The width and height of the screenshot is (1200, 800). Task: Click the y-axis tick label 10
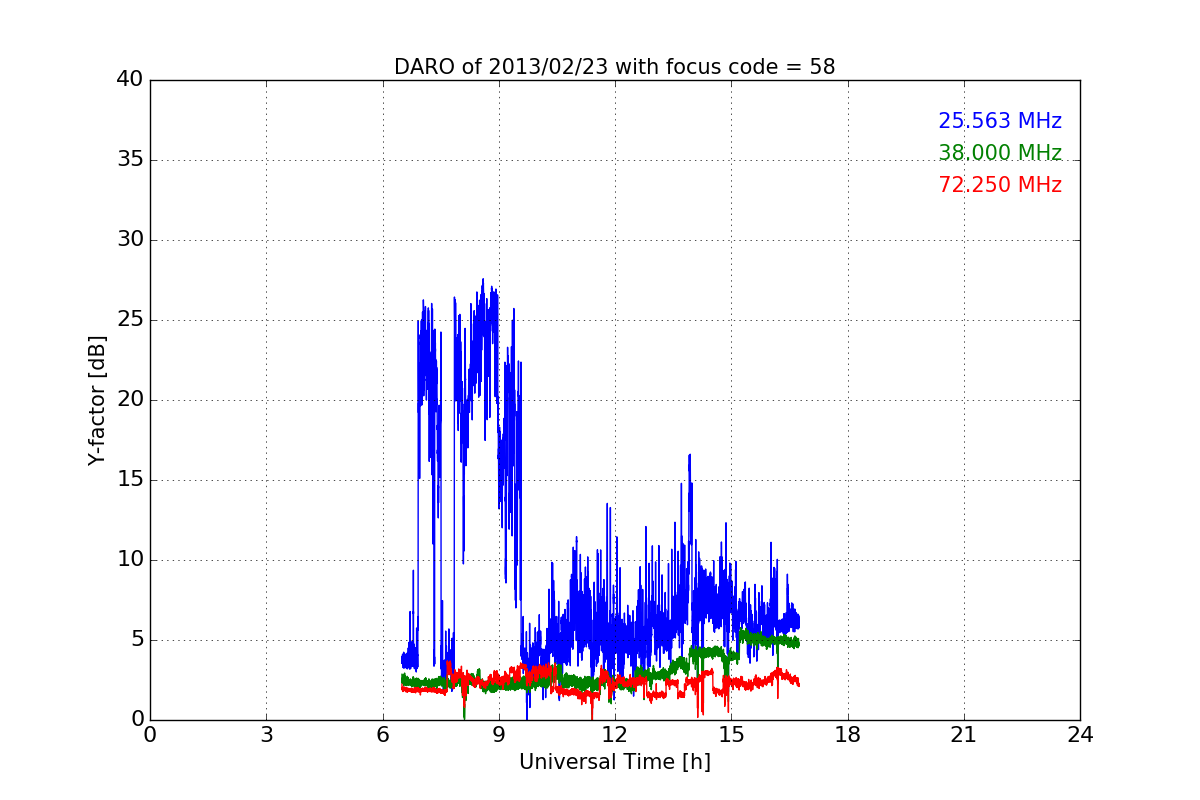click(x=130, y=560)
